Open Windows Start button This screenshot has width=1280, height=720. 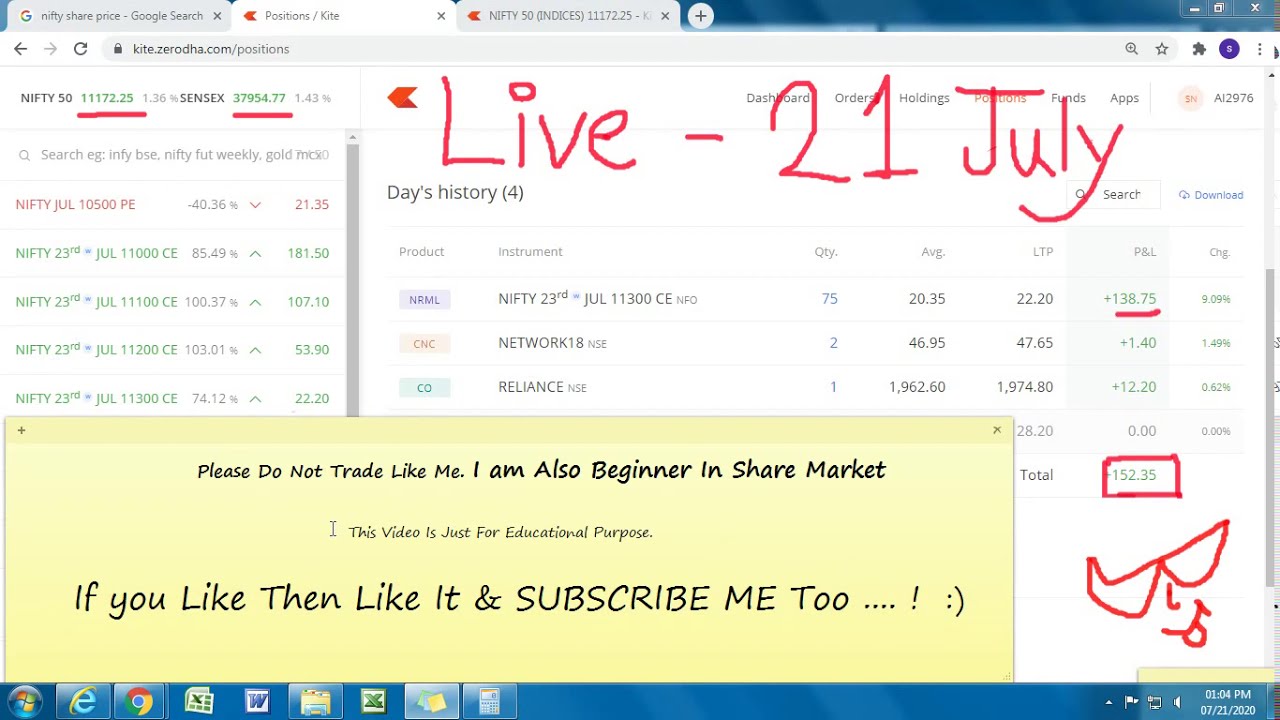[24, 702]
